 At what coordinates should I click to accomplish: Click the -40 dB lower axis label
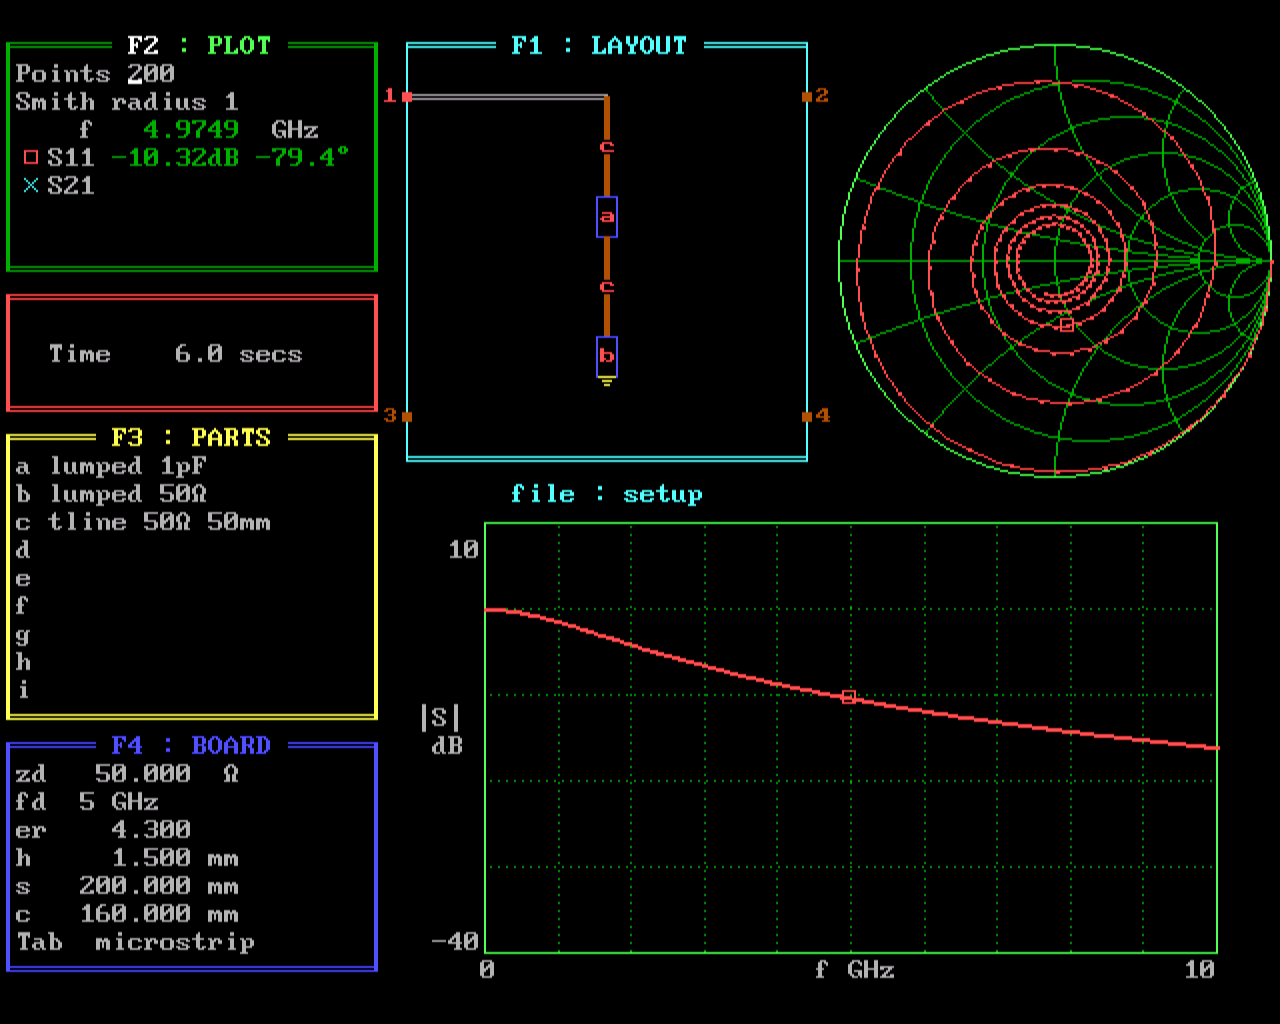(x=455, y=942)
